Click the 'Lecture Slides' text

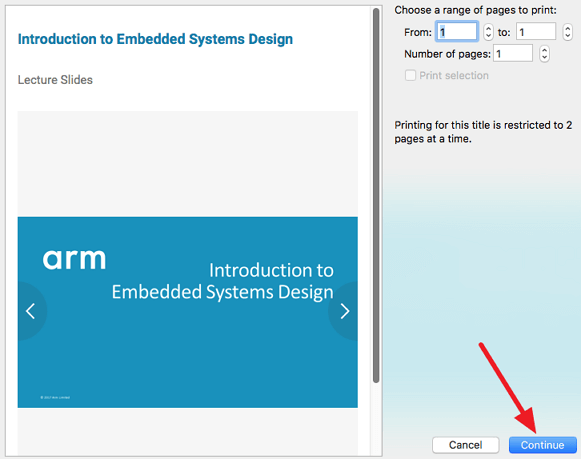point(55,80)
